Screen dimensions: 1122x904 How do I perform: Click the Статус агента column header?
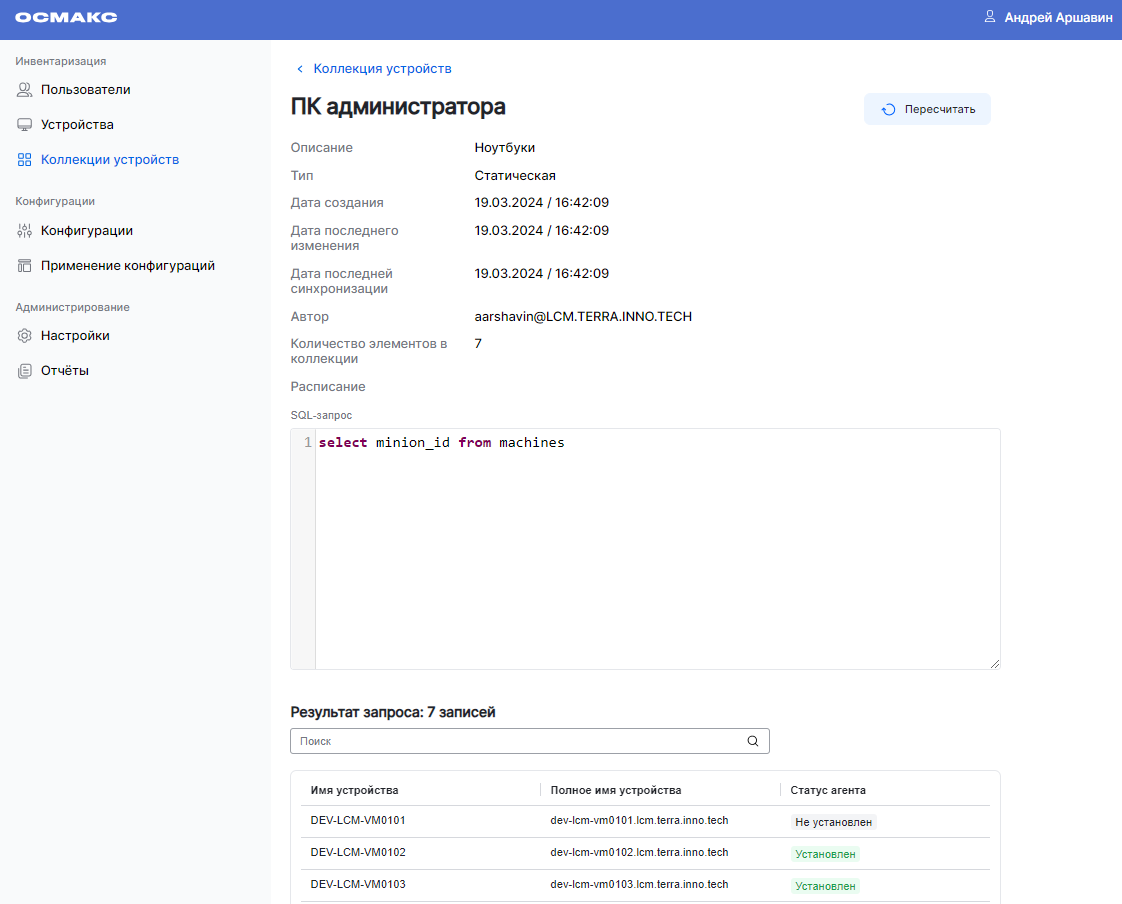point(828,790)
